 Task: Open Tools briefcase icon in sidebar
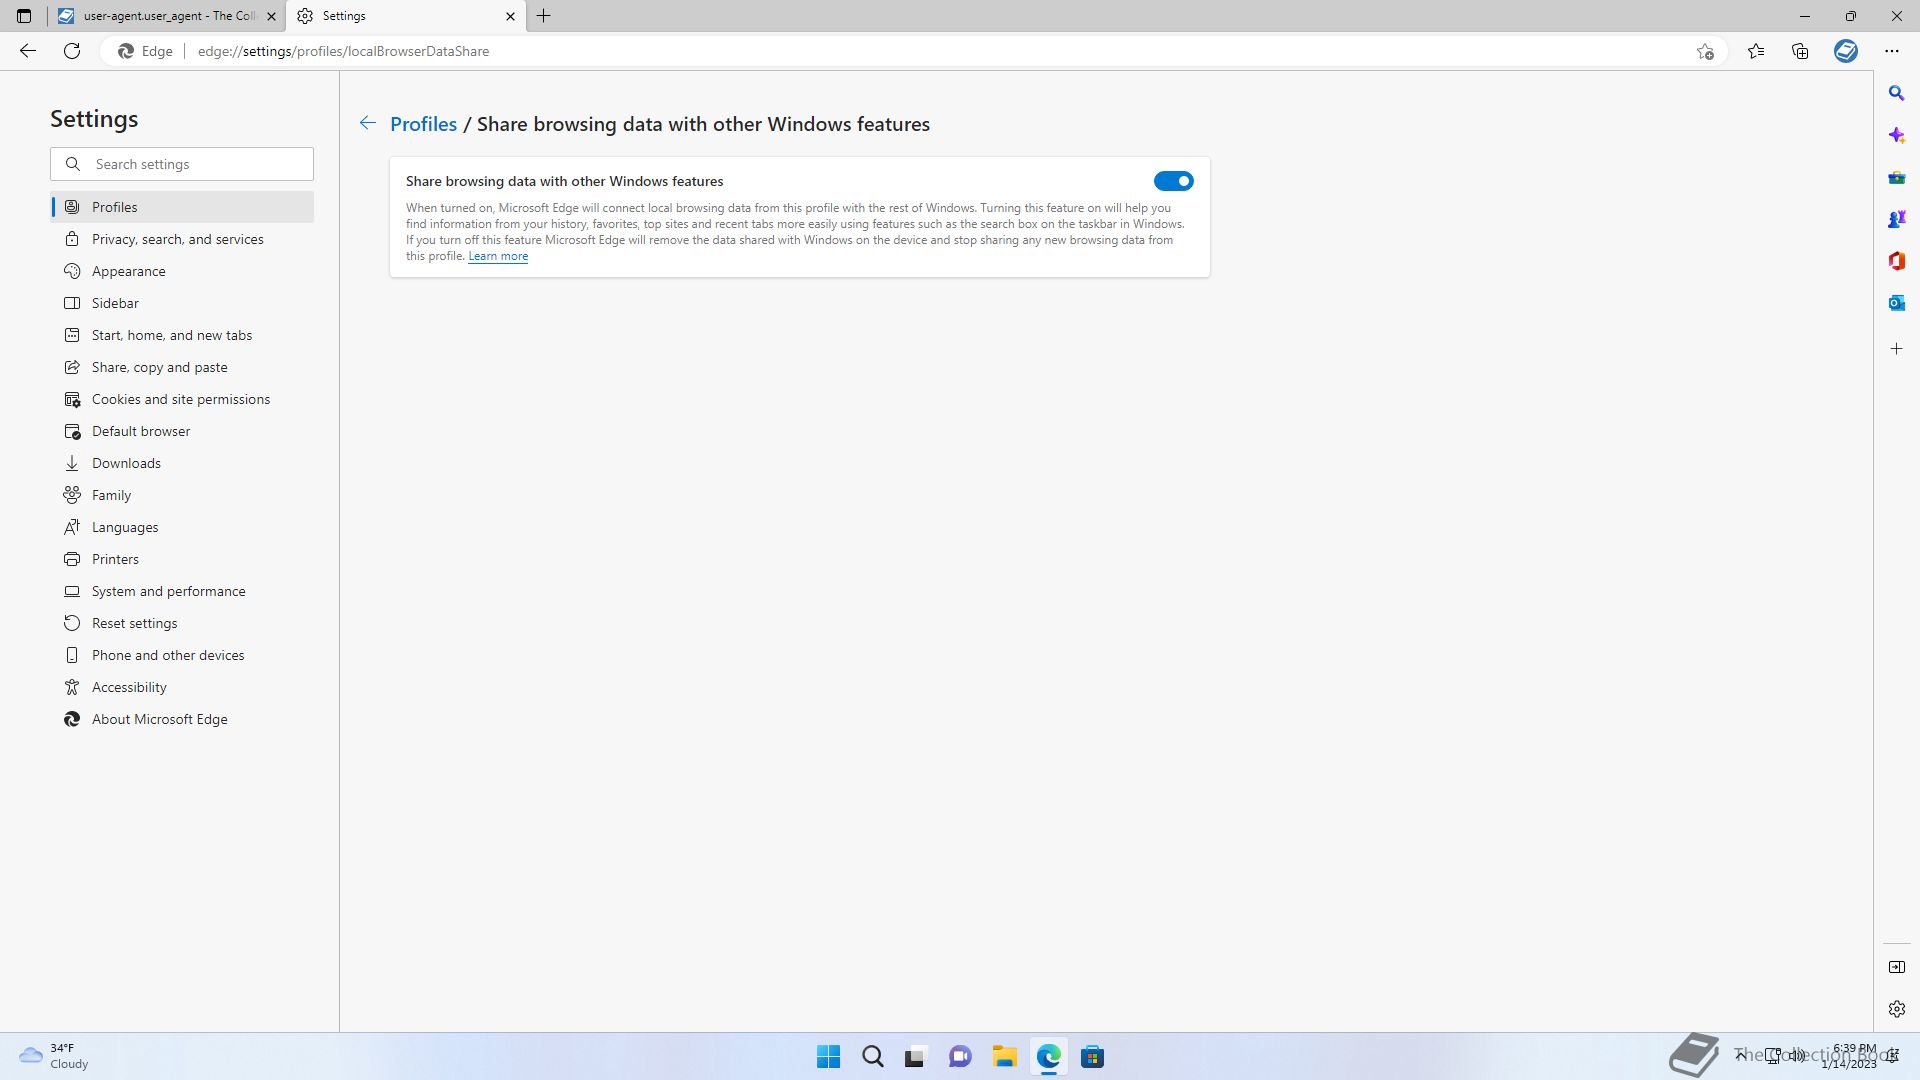(x=1896, y=177)
